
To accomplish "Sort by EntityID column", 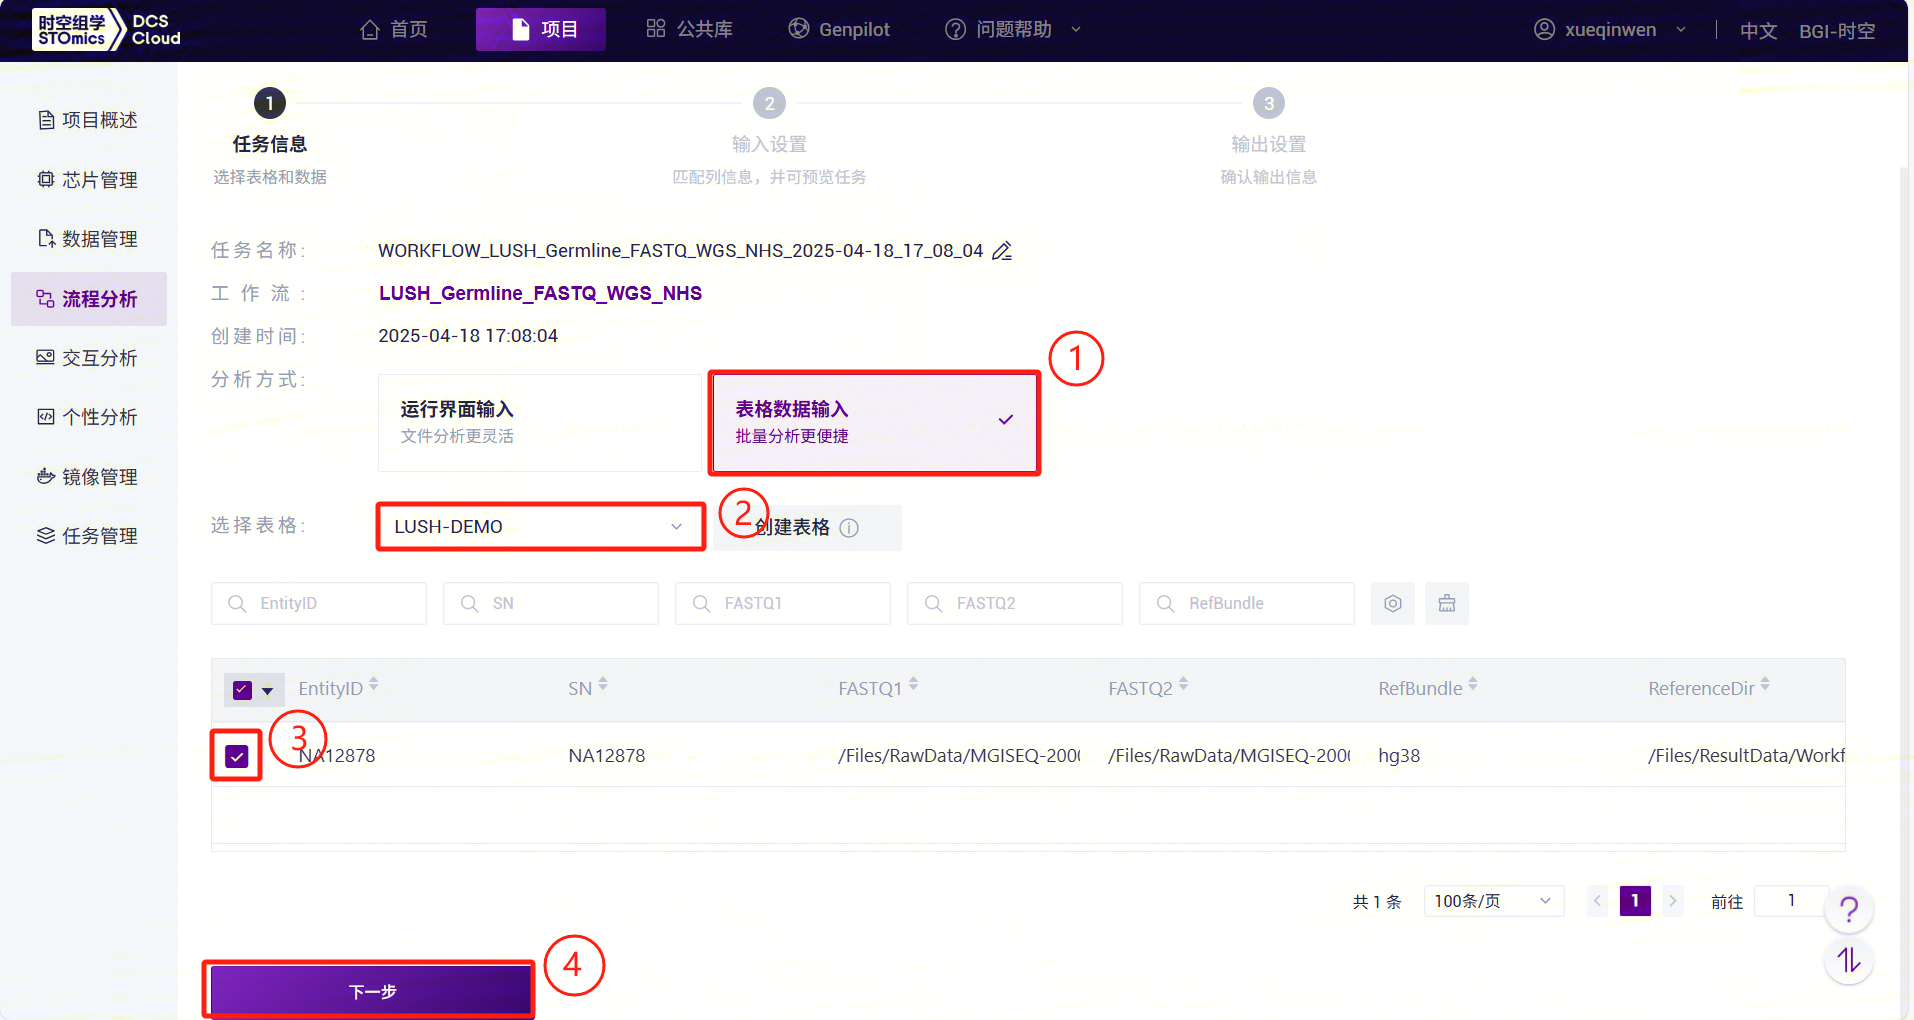I will [x=373, y=686].
